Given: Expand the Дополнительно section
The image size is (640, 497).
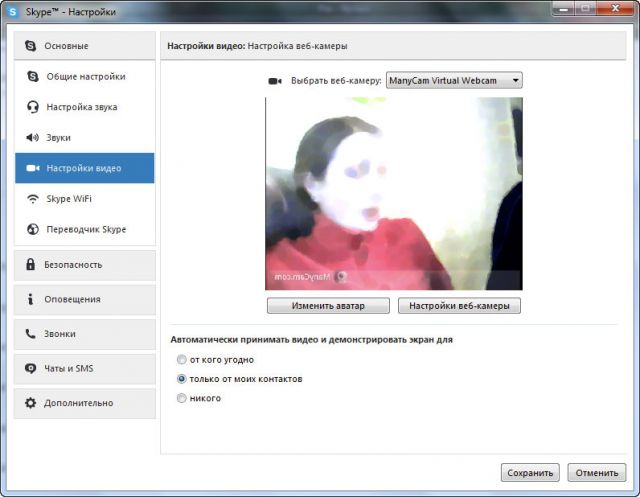Looking at the screenshot, I should click(85, 404).
